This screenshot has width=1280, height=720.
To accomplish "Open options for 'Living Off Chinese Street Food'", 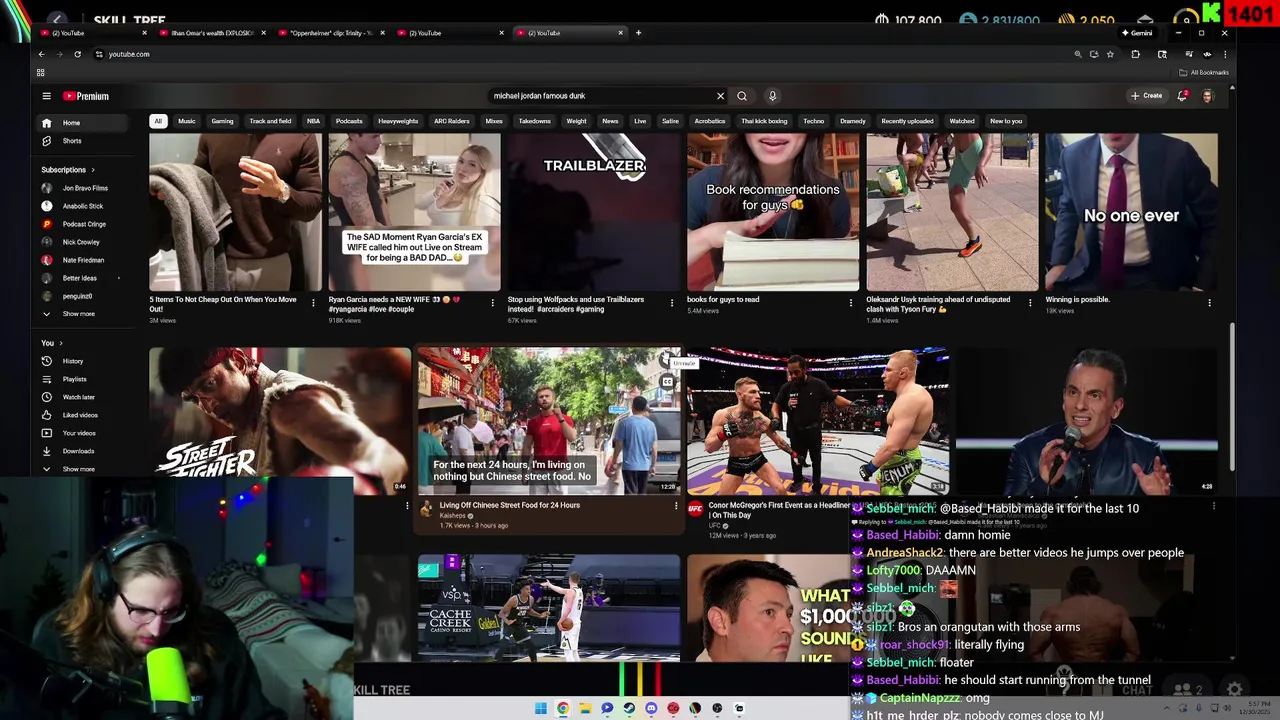I will 676,506.
